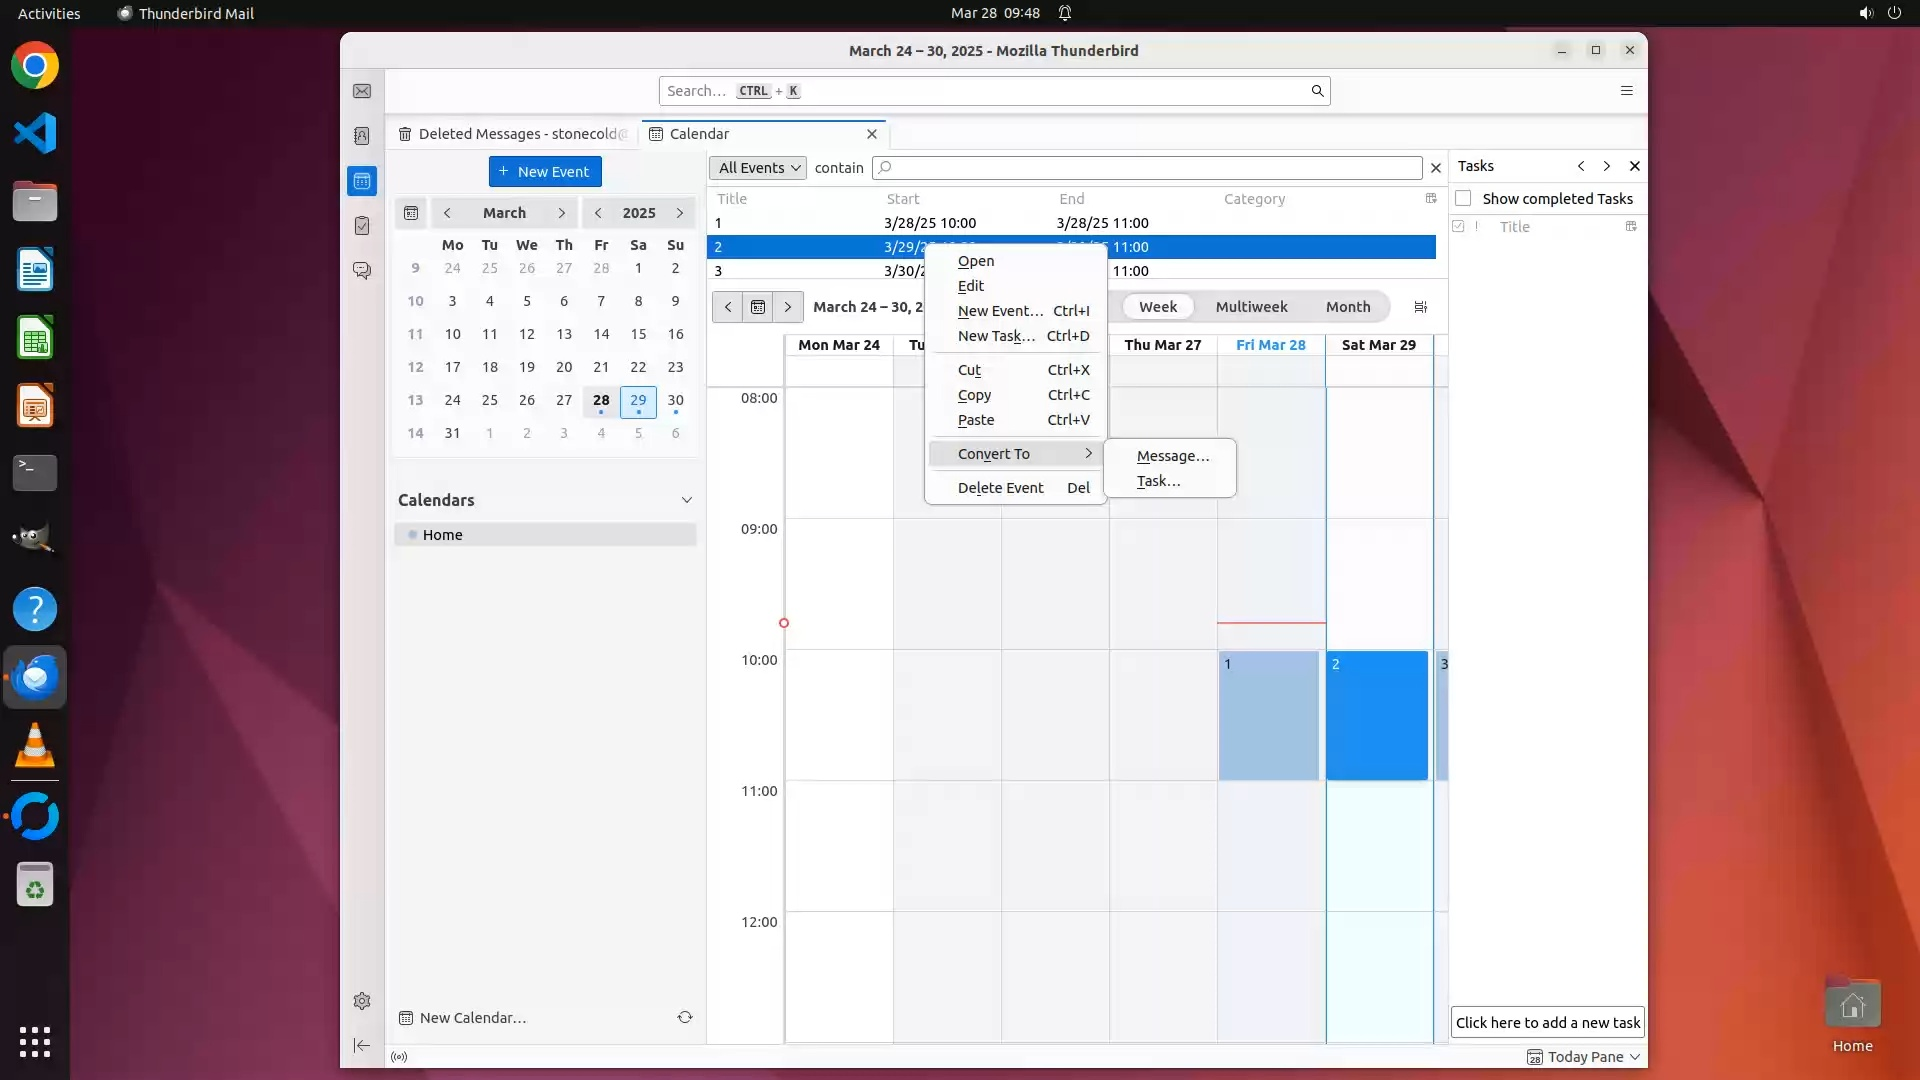Click New Calendar… link

point(472,1018)
